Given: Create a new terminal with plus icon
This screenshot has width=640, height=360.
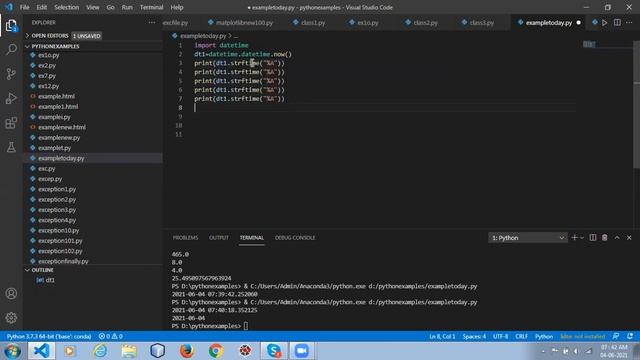Looking at the screenshot, I should (574, 238).
